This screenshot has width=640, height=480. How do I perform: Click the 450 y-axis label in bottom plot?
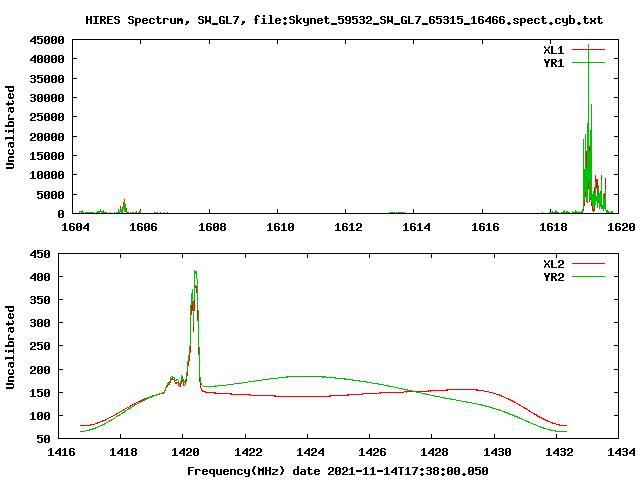tap(40, 254)
